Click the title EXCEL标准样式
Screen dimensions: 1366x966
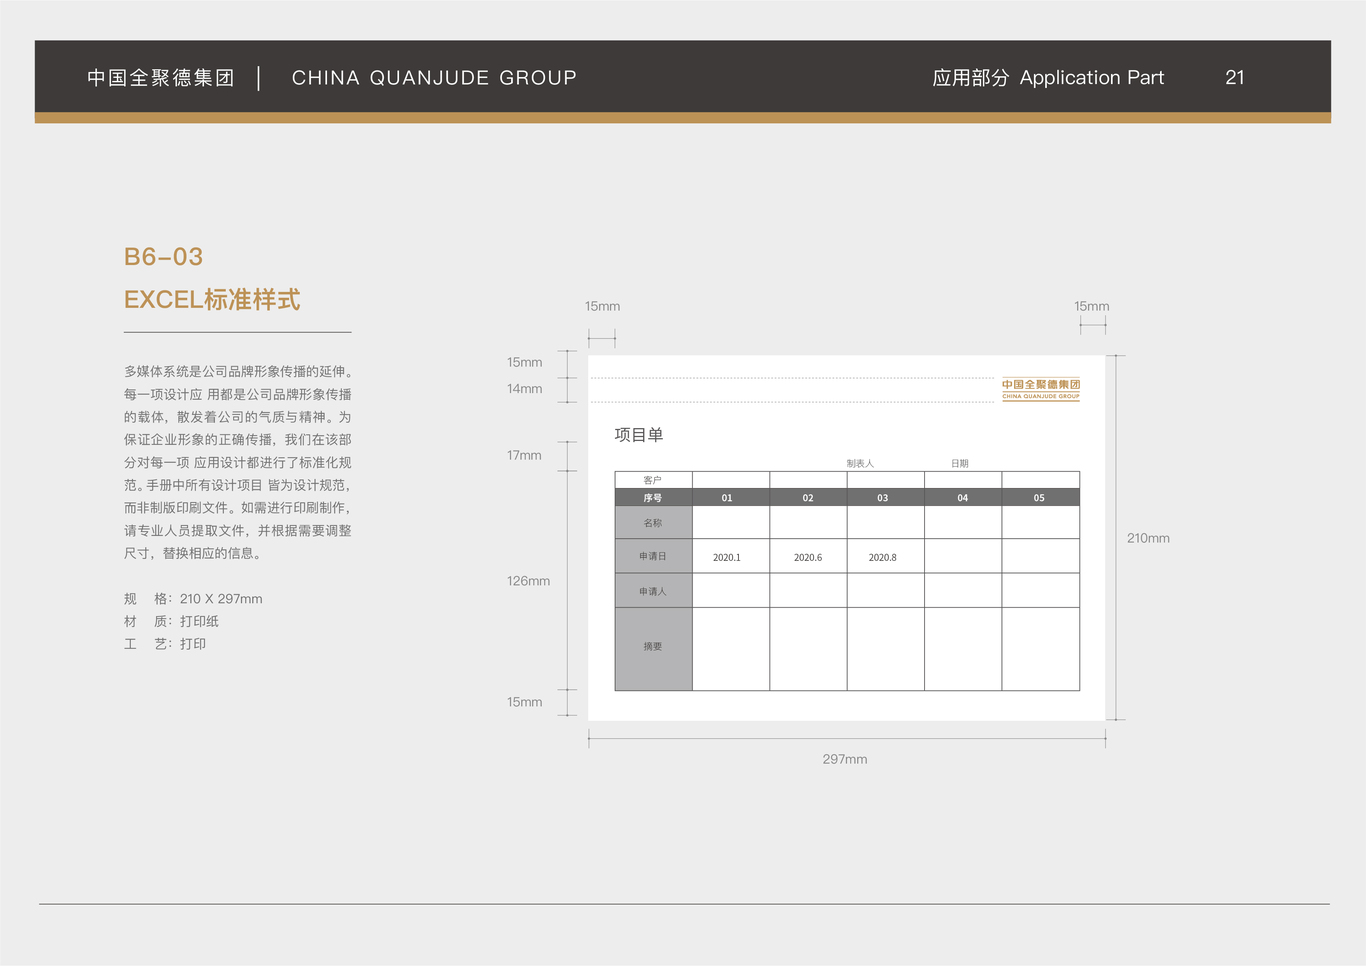(x=212, y=300)
